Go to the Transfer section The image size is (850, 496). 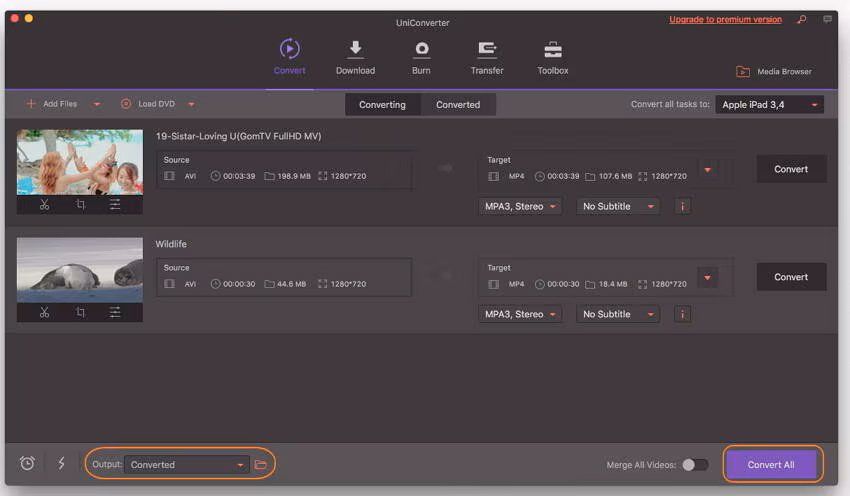click(487, 57)
